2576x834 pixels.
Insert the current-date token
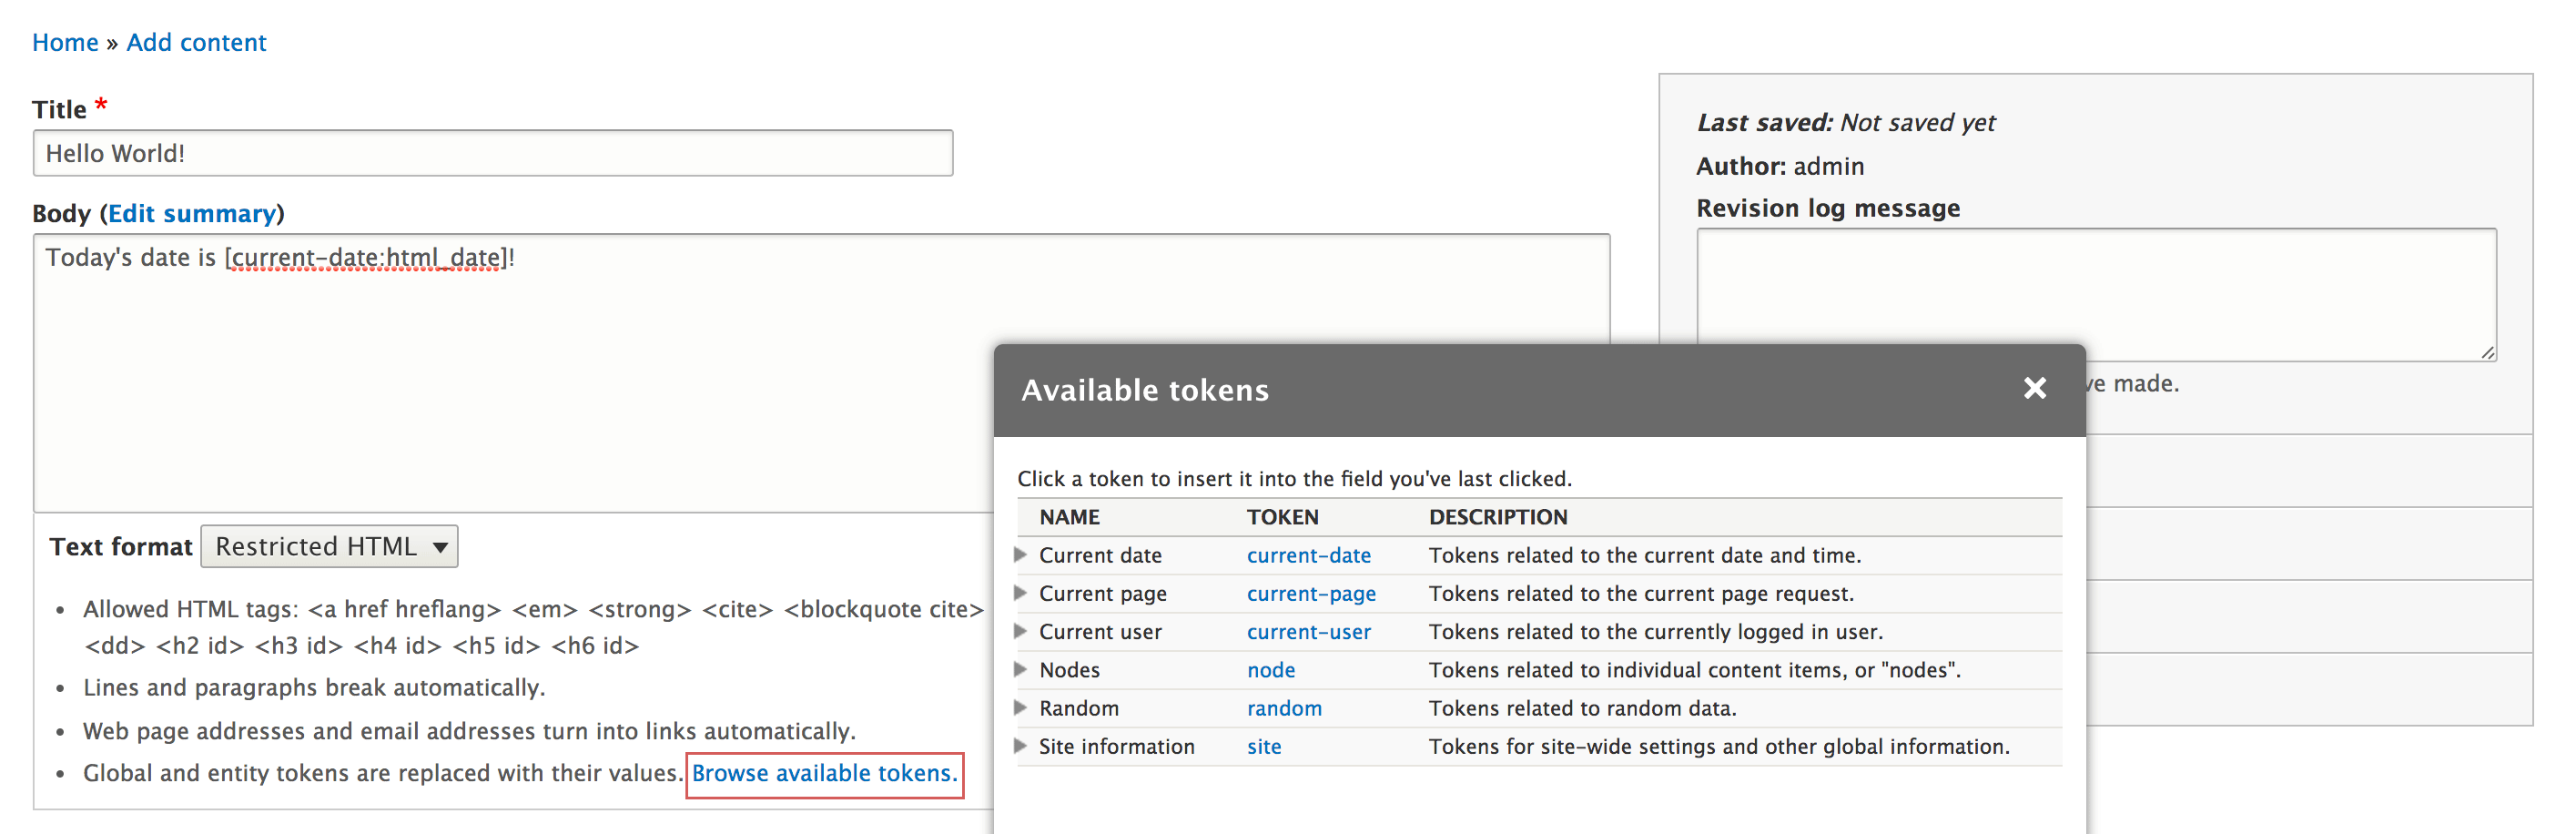[1308, 556]
